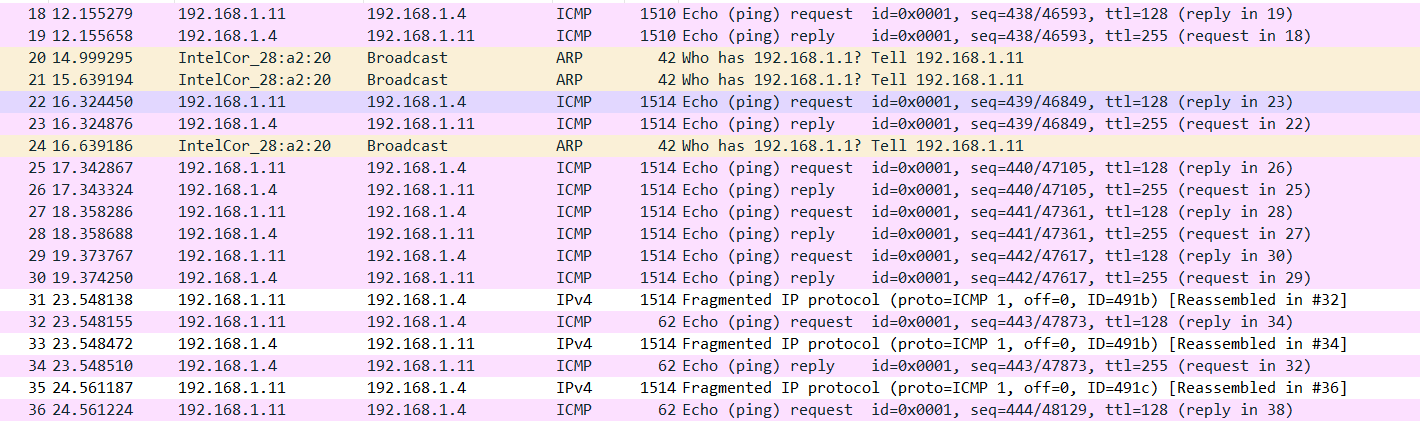Image resolution: width=1420 pixels, height=425 pixels.
Task: Select packet 18 ICMP echo request row
Action: (700, 14)
